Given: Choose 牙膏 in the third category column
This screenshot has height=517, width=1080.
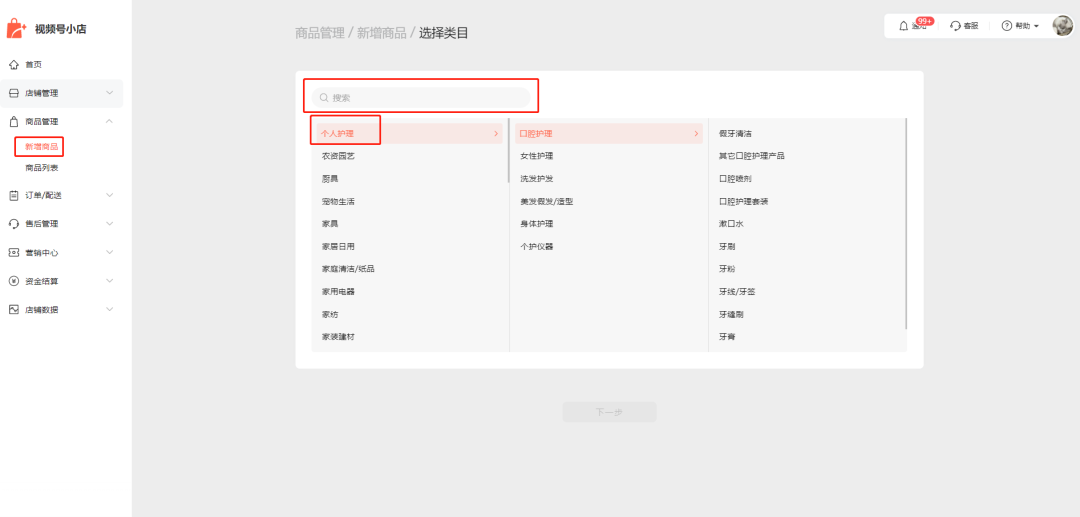Looking at the screenshot, I should coord(727,337).
